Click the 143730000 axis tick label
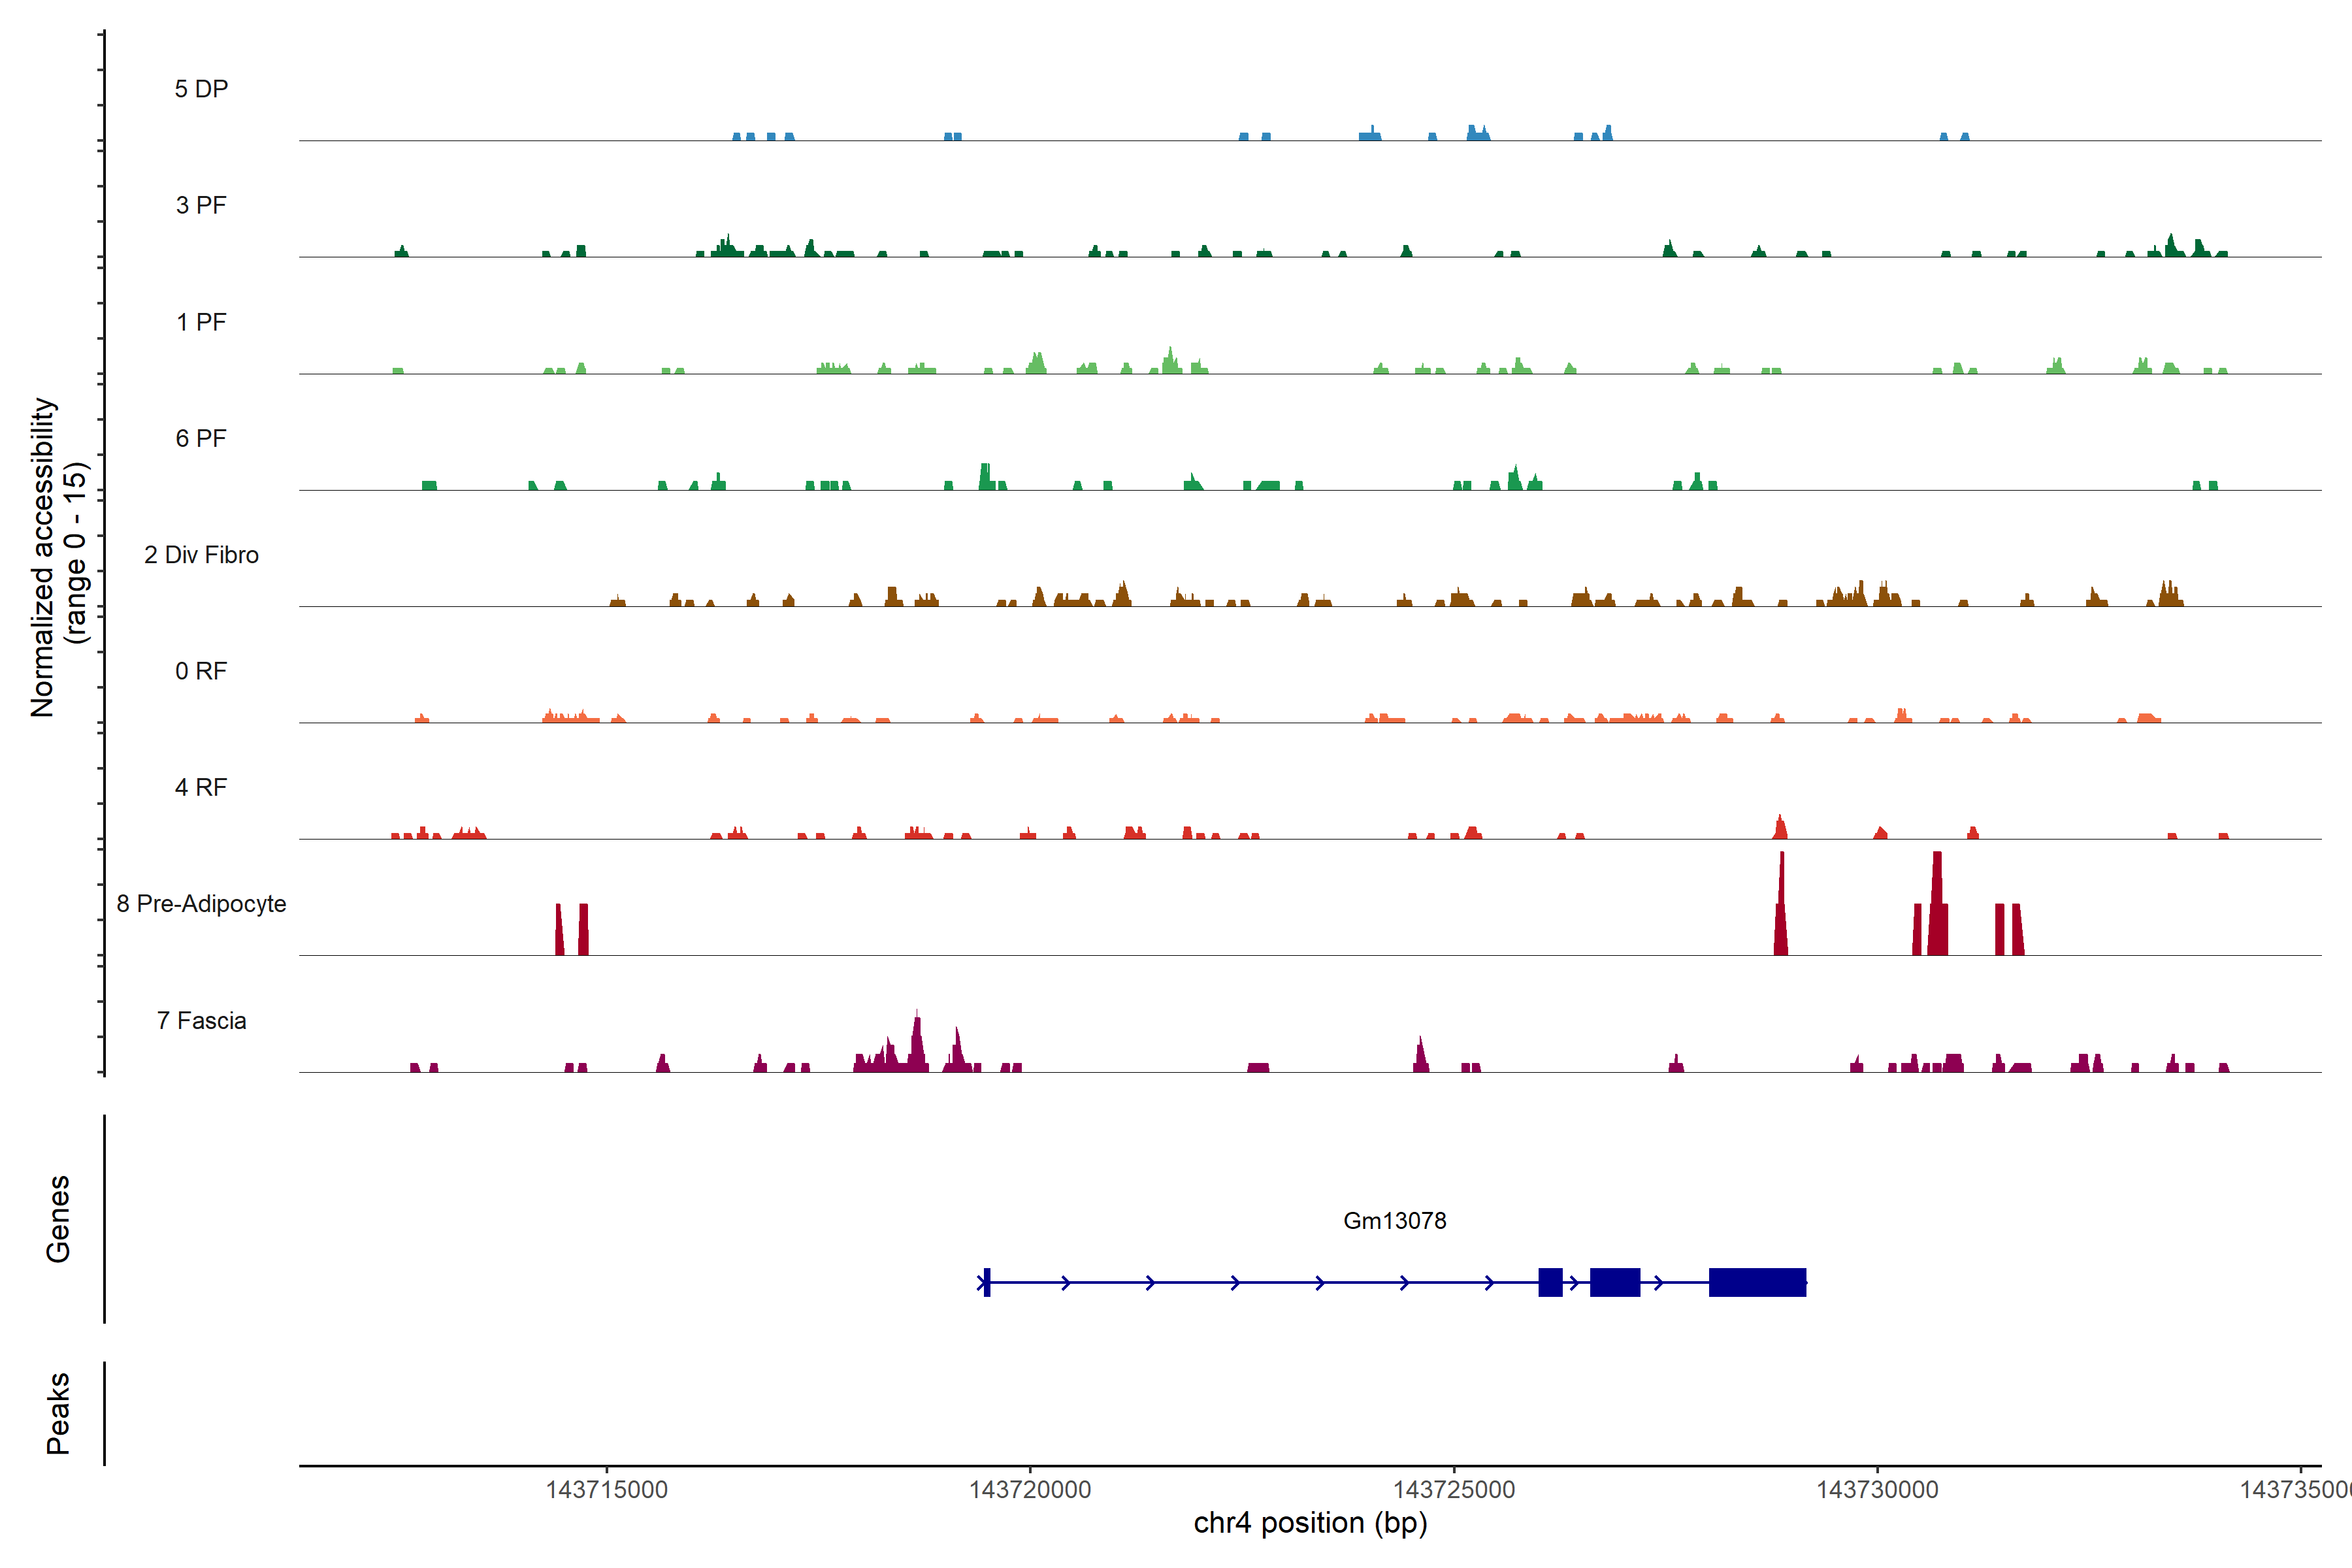This screenshot has height=1568, width=2352. pyautogui.click(x=1877, y=1489)
